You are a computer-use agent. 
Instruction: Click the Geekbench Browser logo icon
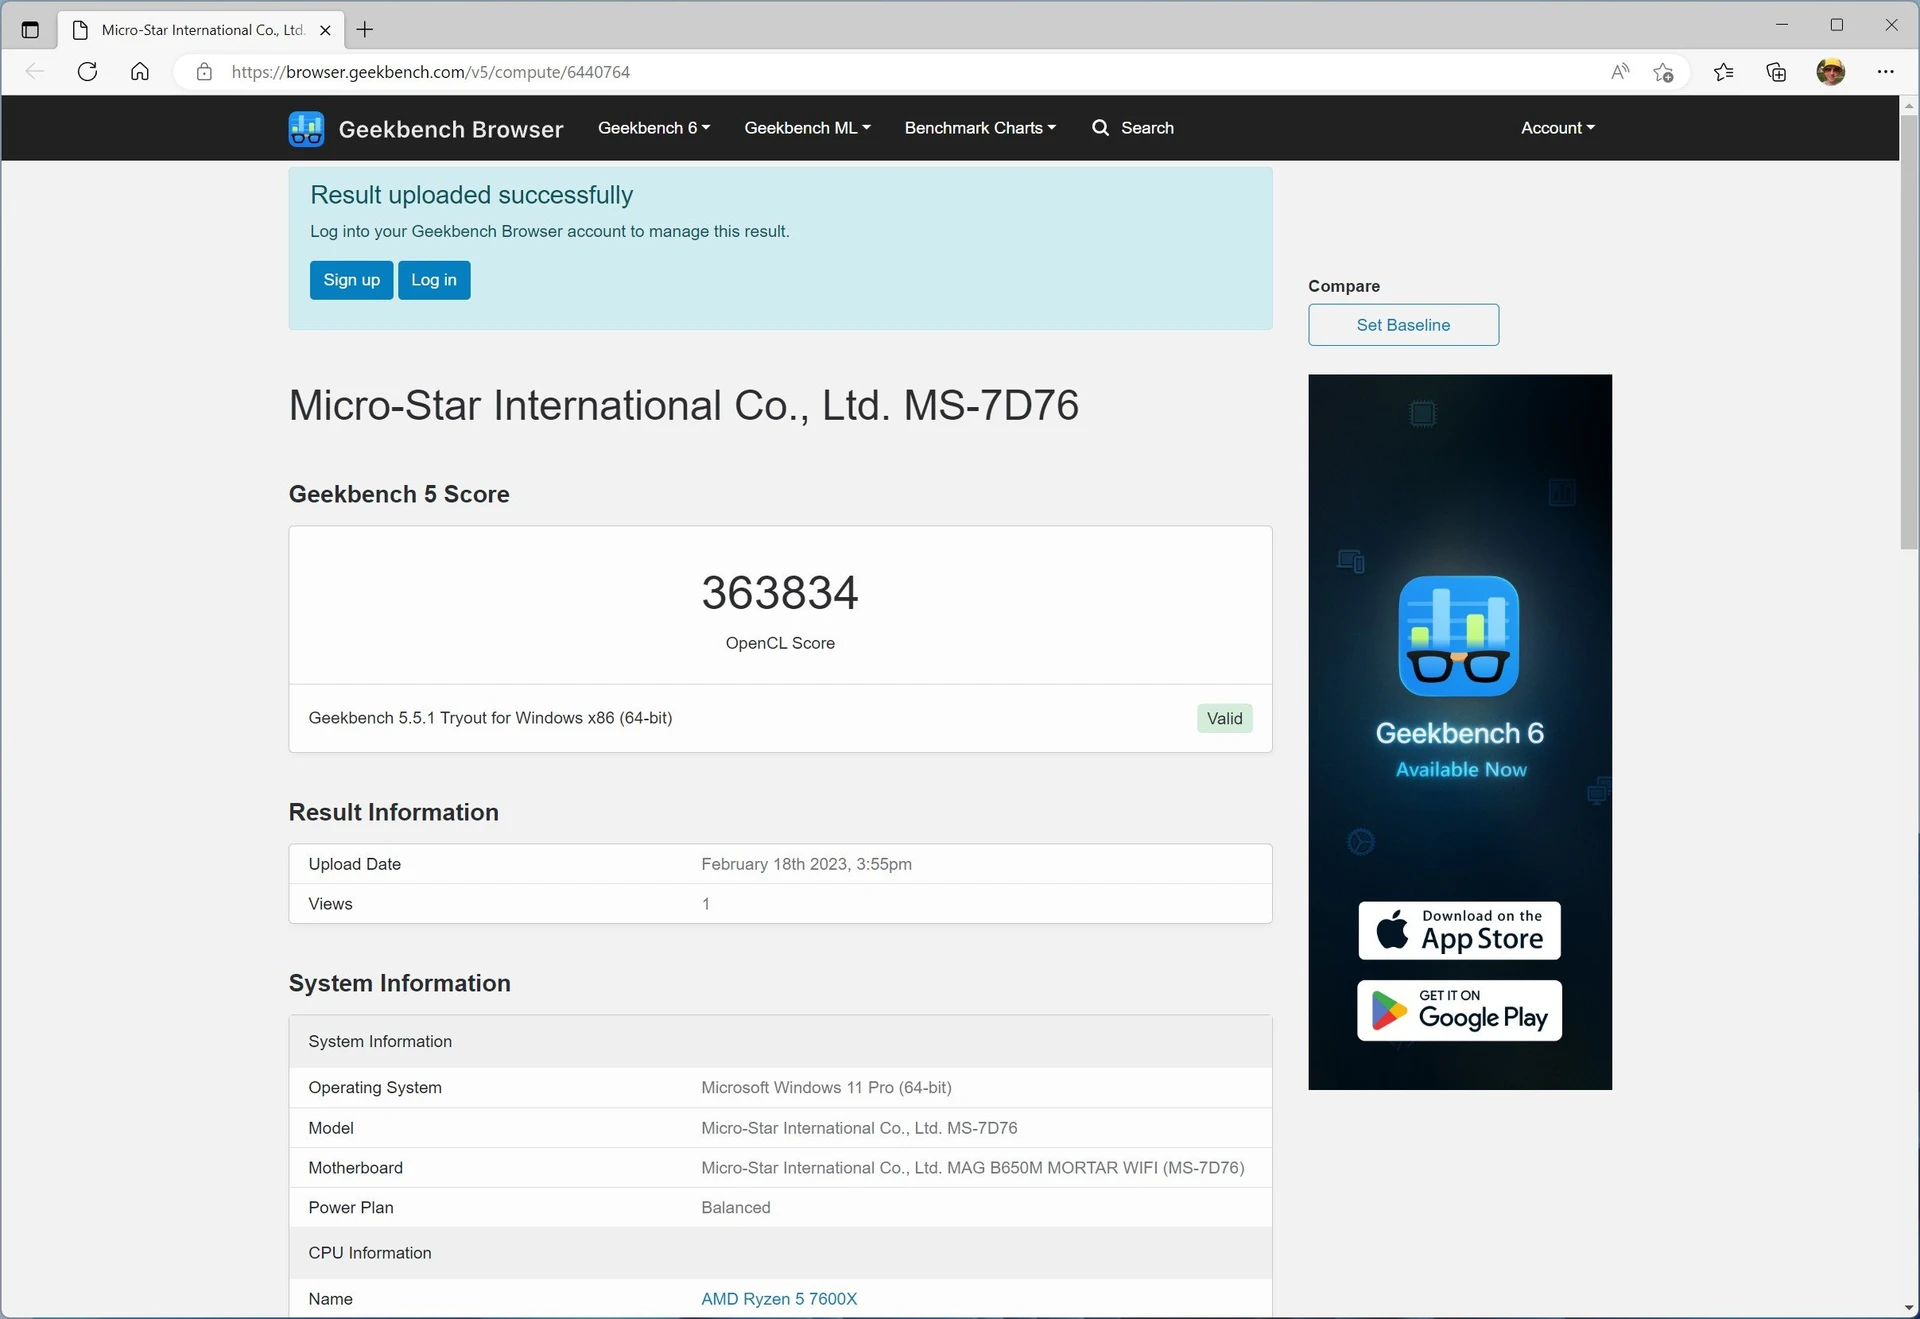click(x=306, y=128)
